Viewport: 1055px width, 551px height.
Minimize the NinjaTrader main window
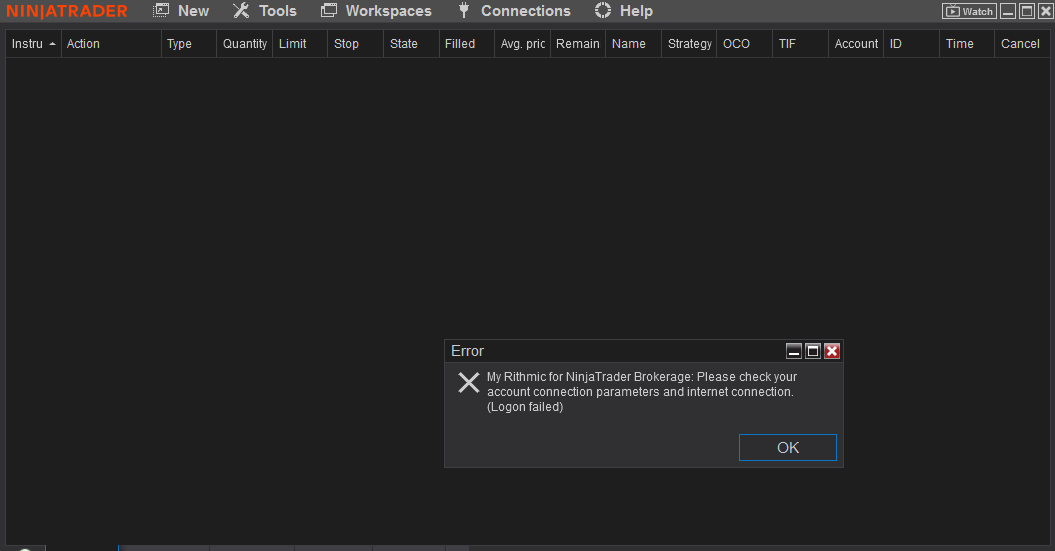coord(1008,11)
